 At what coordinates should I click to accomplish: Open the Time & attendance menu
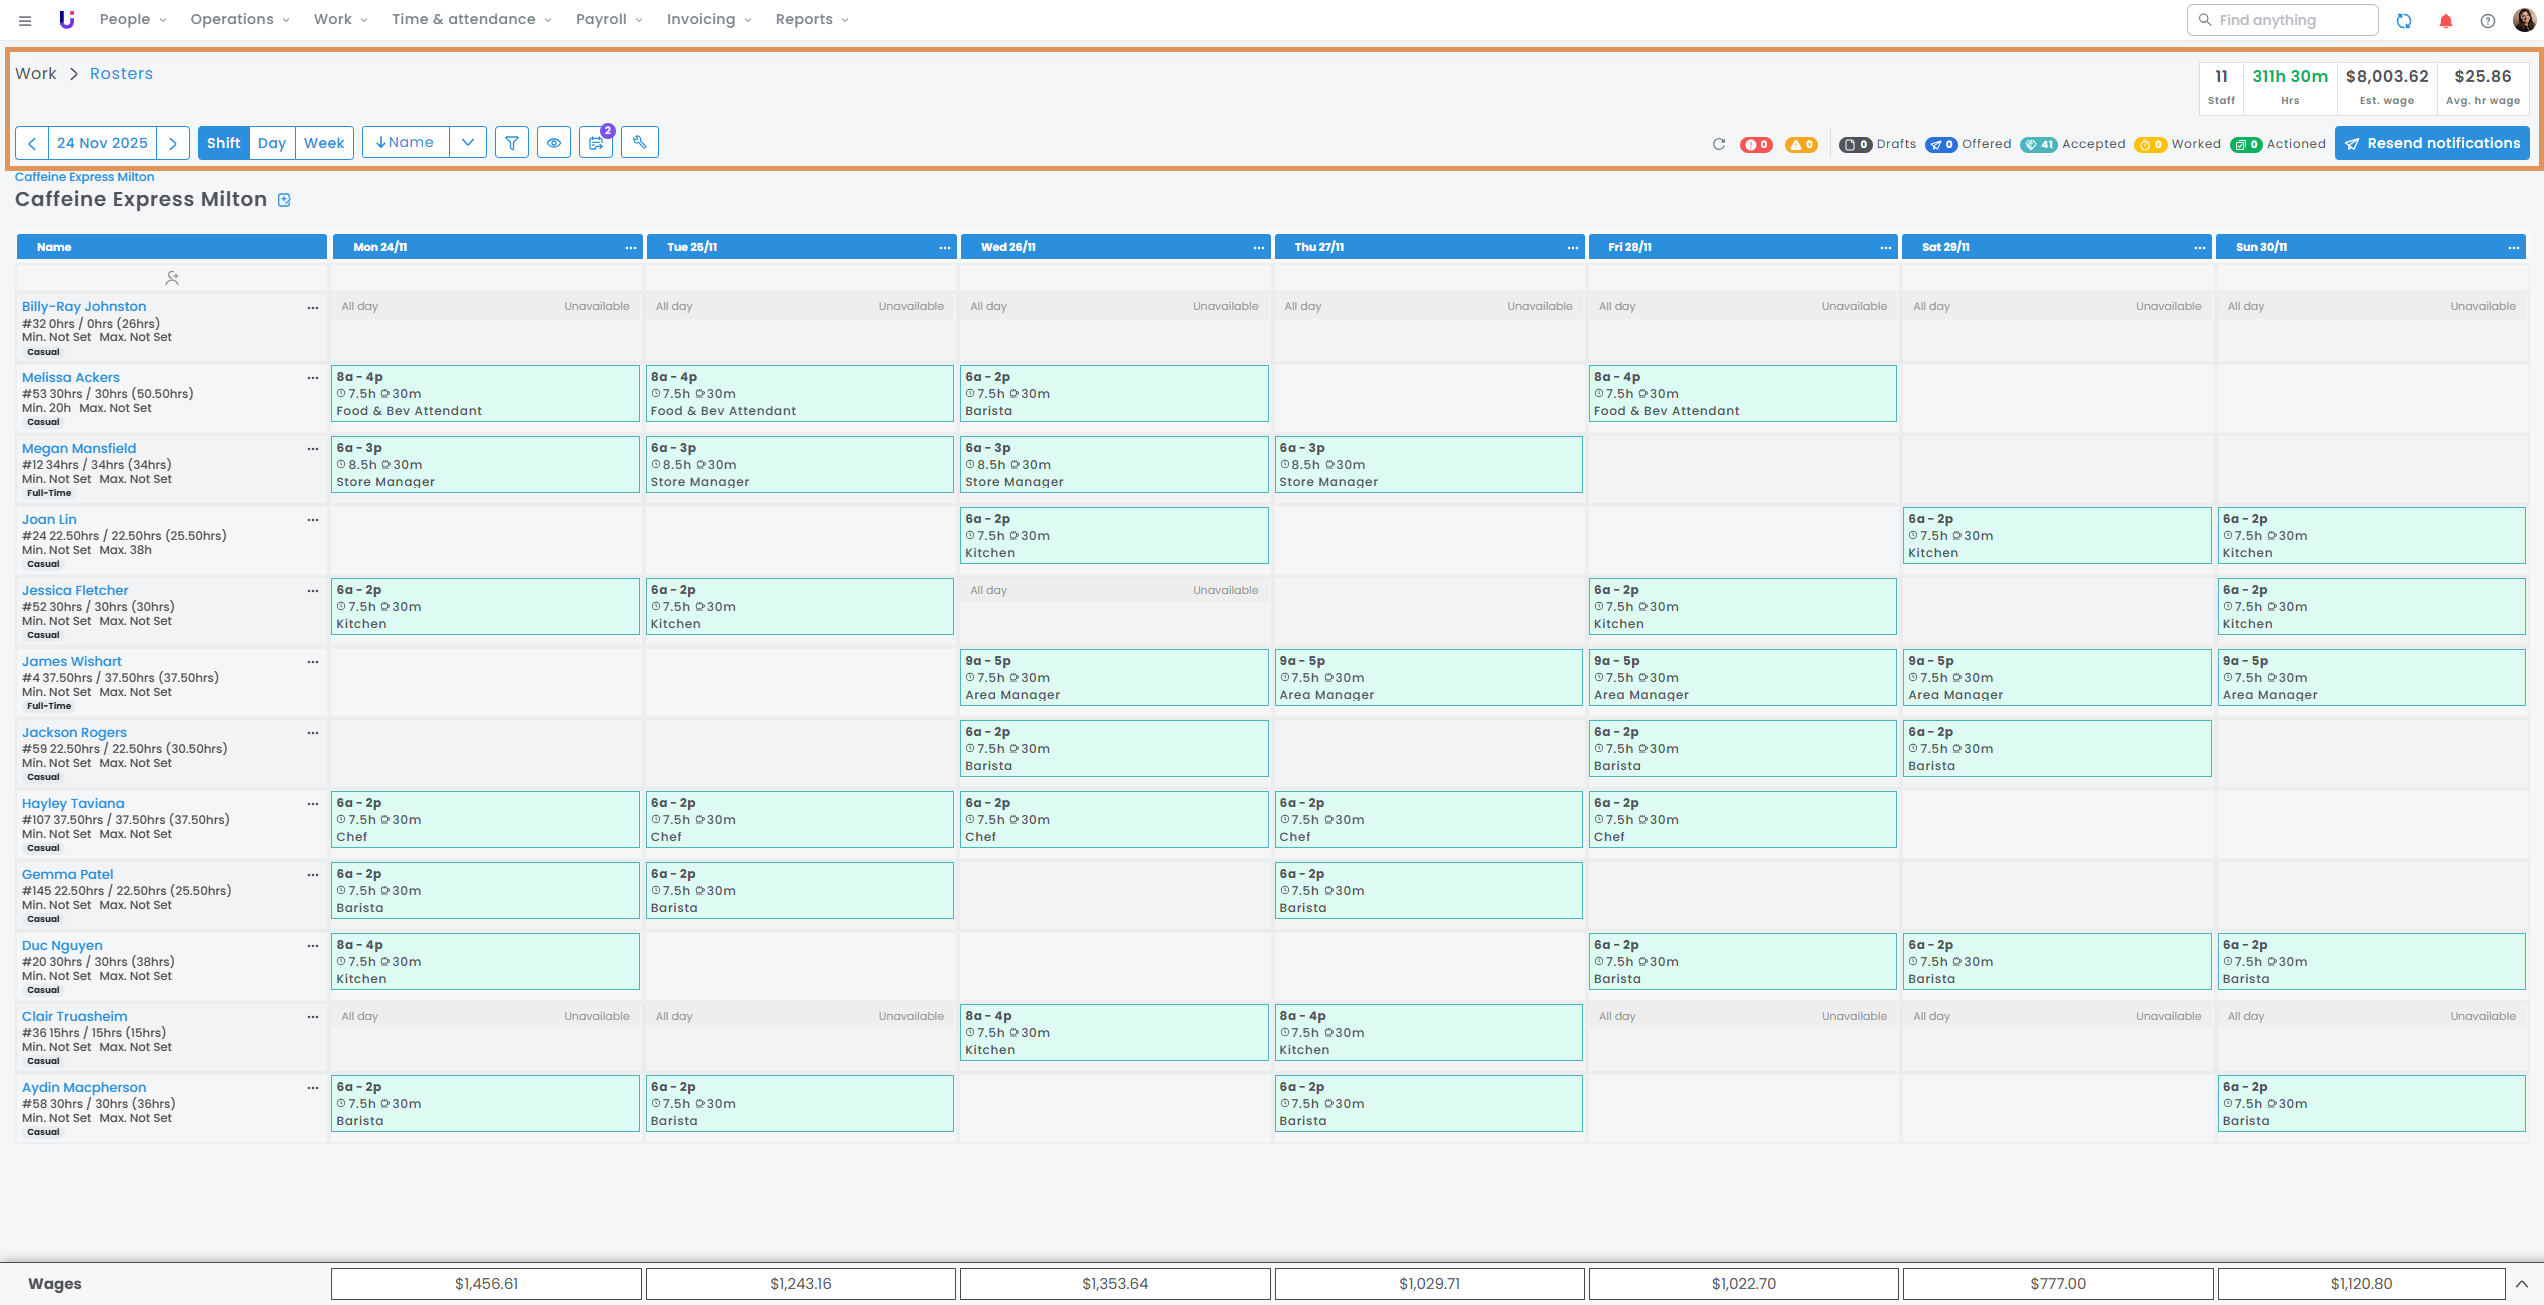point(471,19)
